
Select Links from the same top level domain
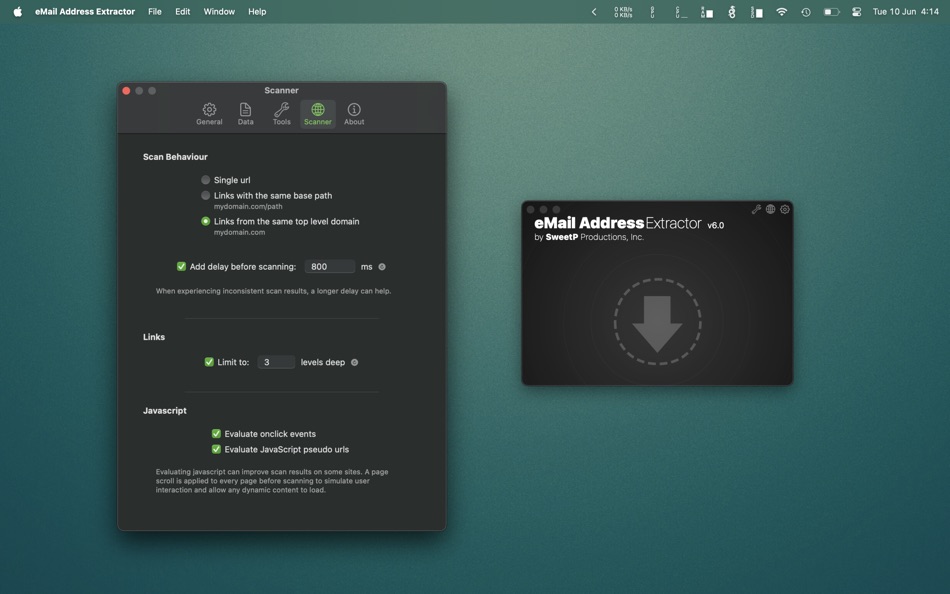point(206,221)
